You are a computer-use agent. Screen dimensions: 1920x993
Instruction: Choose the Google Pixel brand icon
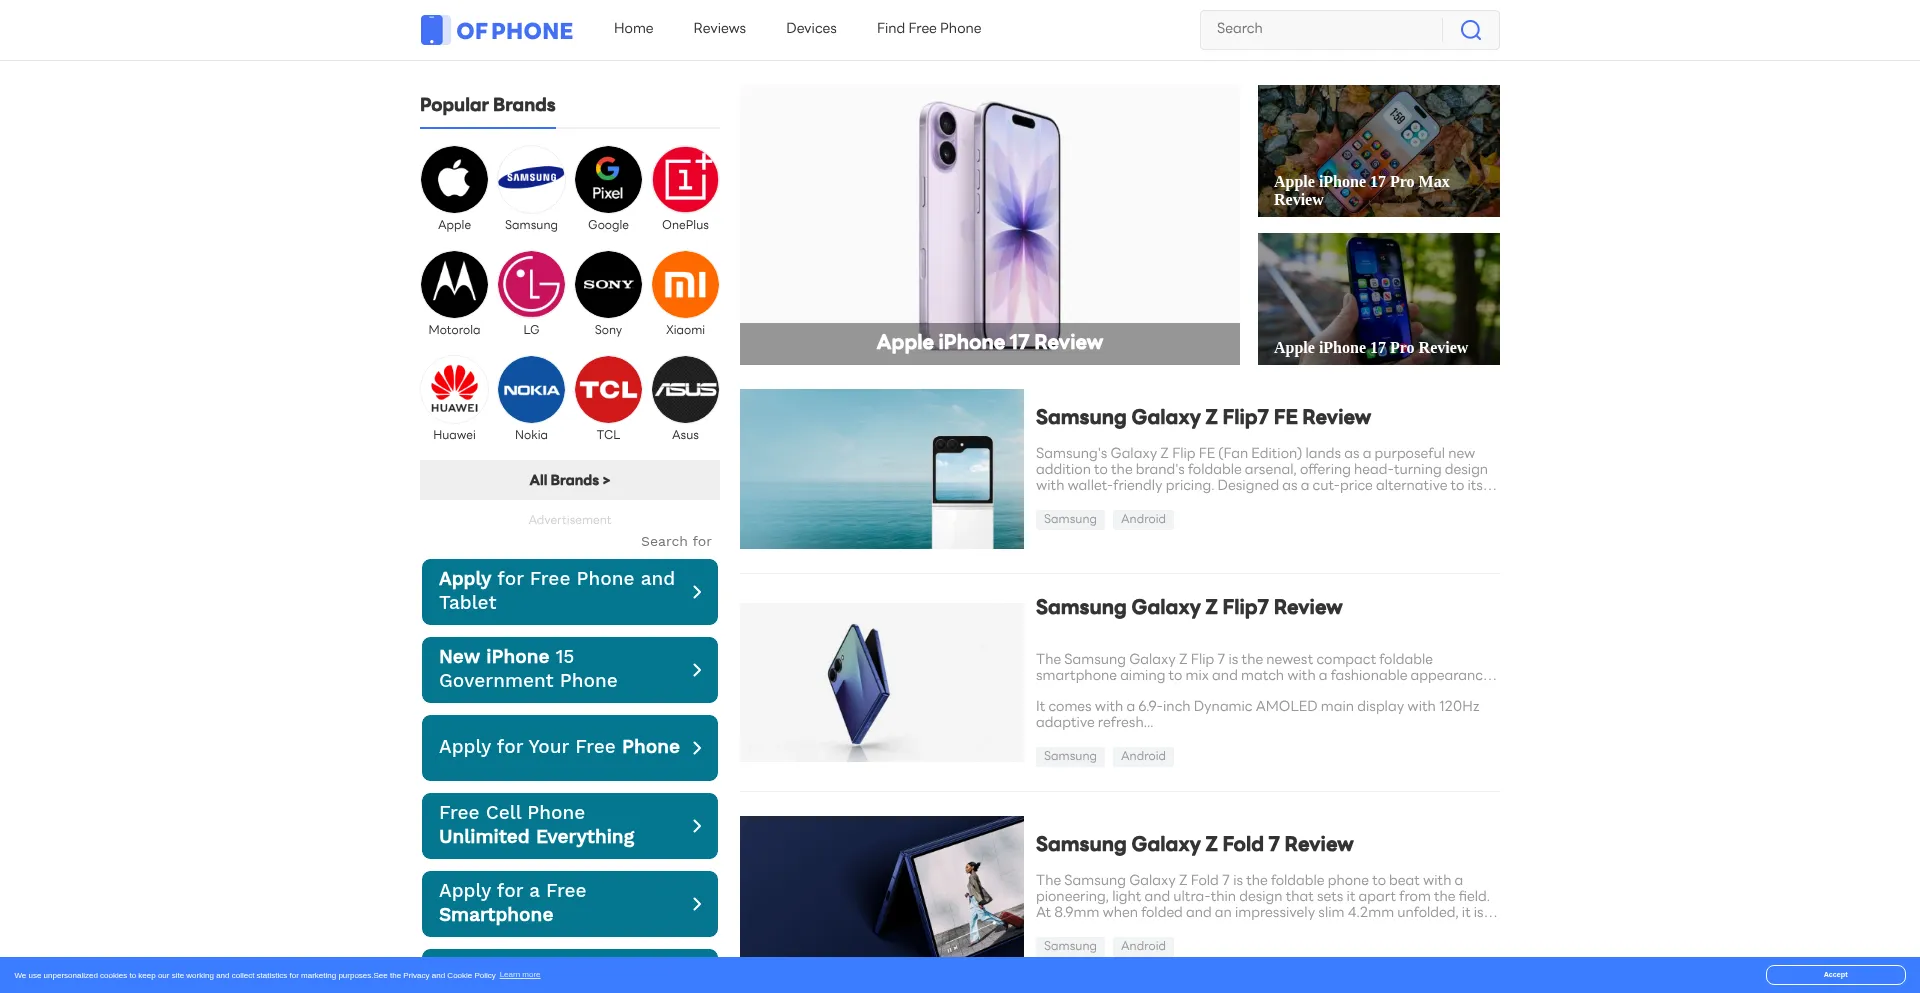click(608, 180)
